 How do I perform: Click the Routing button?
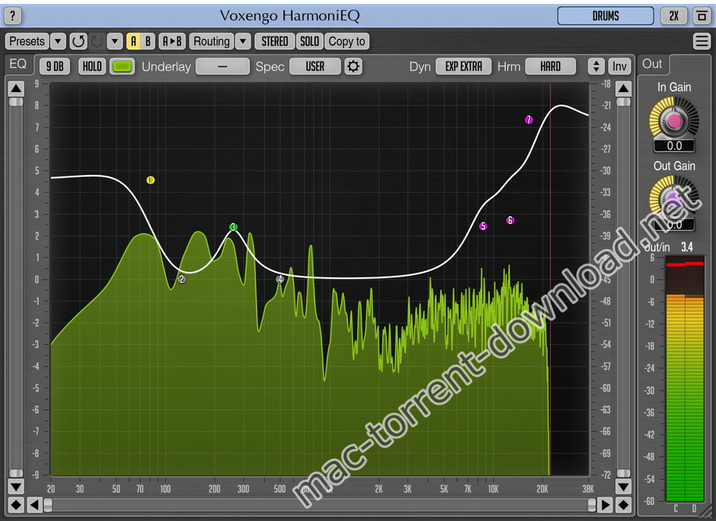(x=211, y=42)
